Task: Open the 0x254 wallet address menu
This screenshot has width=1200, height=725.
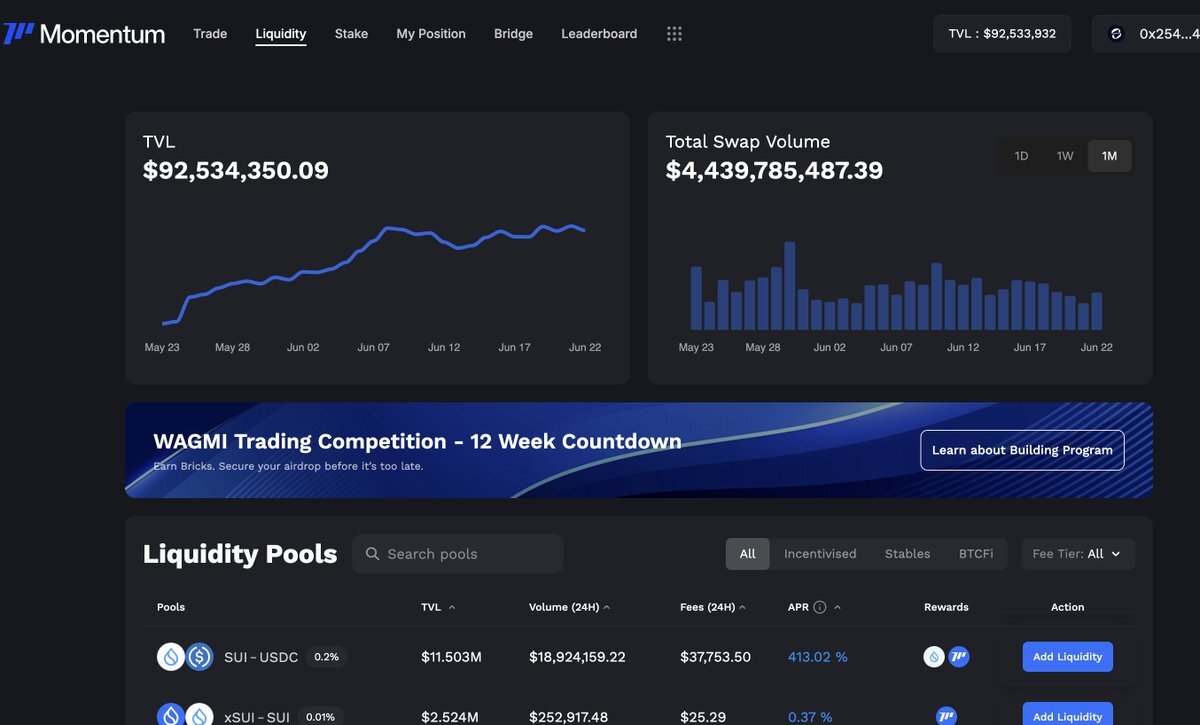Action: point(1146,34)
